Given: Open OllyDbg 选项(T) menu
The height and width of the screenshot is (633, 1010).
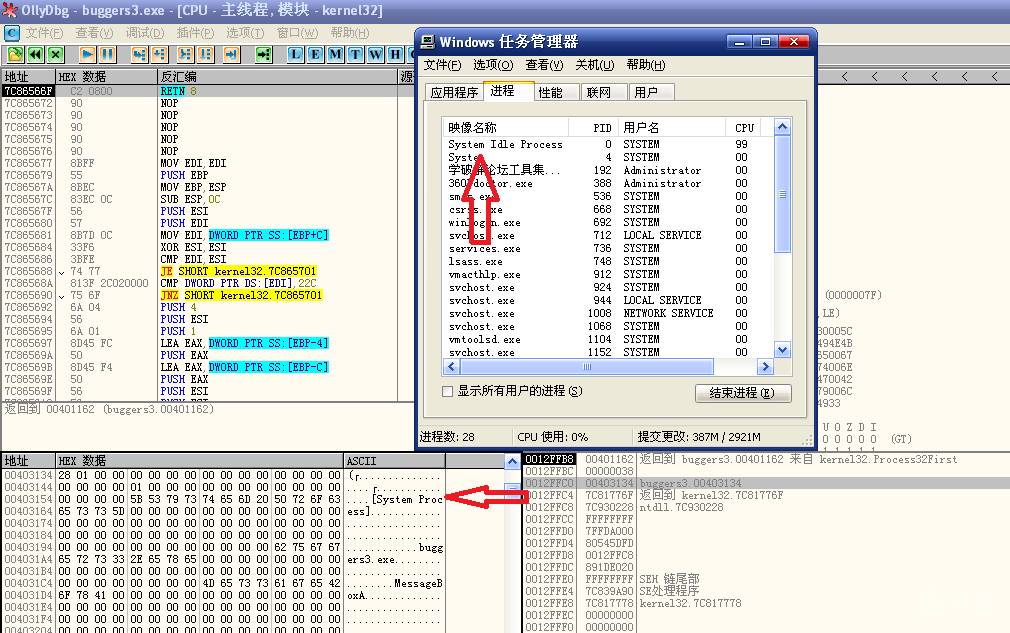Looking at the screenshot, I should (245, 33).
